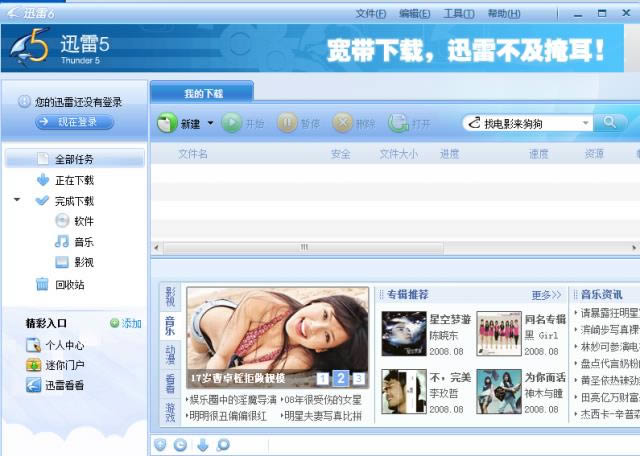The height and width of the screenshot is (456, 640).
Task: Switch to the vertical 看看 tab
Action: click(170, 384)
